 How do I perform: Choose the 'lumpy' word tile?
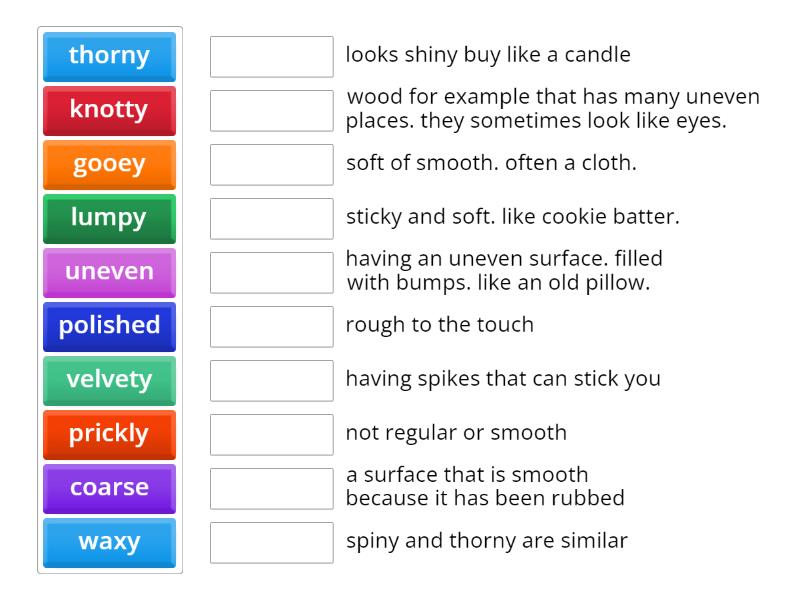109,219
